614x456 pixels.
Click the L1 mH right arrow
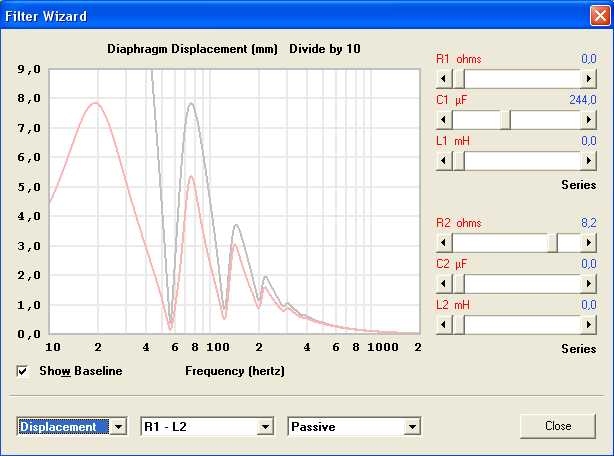pyautogui.click(x=589, y=160)
